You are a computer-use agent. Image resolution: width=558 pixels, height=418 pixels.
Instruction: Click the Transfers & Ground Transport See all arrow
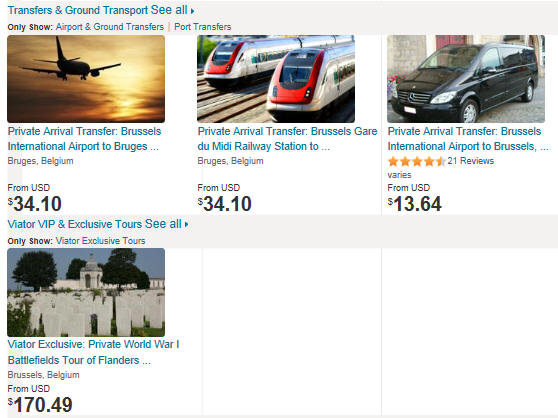[193, 11]
